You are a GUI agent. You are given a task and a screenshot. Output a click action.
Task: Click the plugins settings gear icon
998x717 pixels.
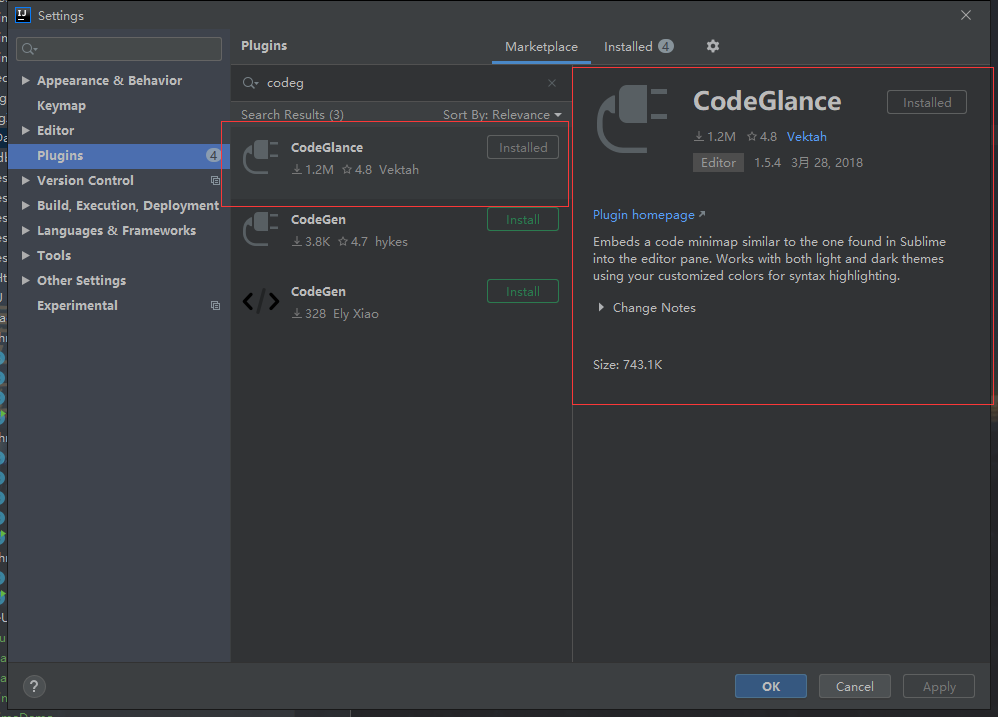coord(712,46)
